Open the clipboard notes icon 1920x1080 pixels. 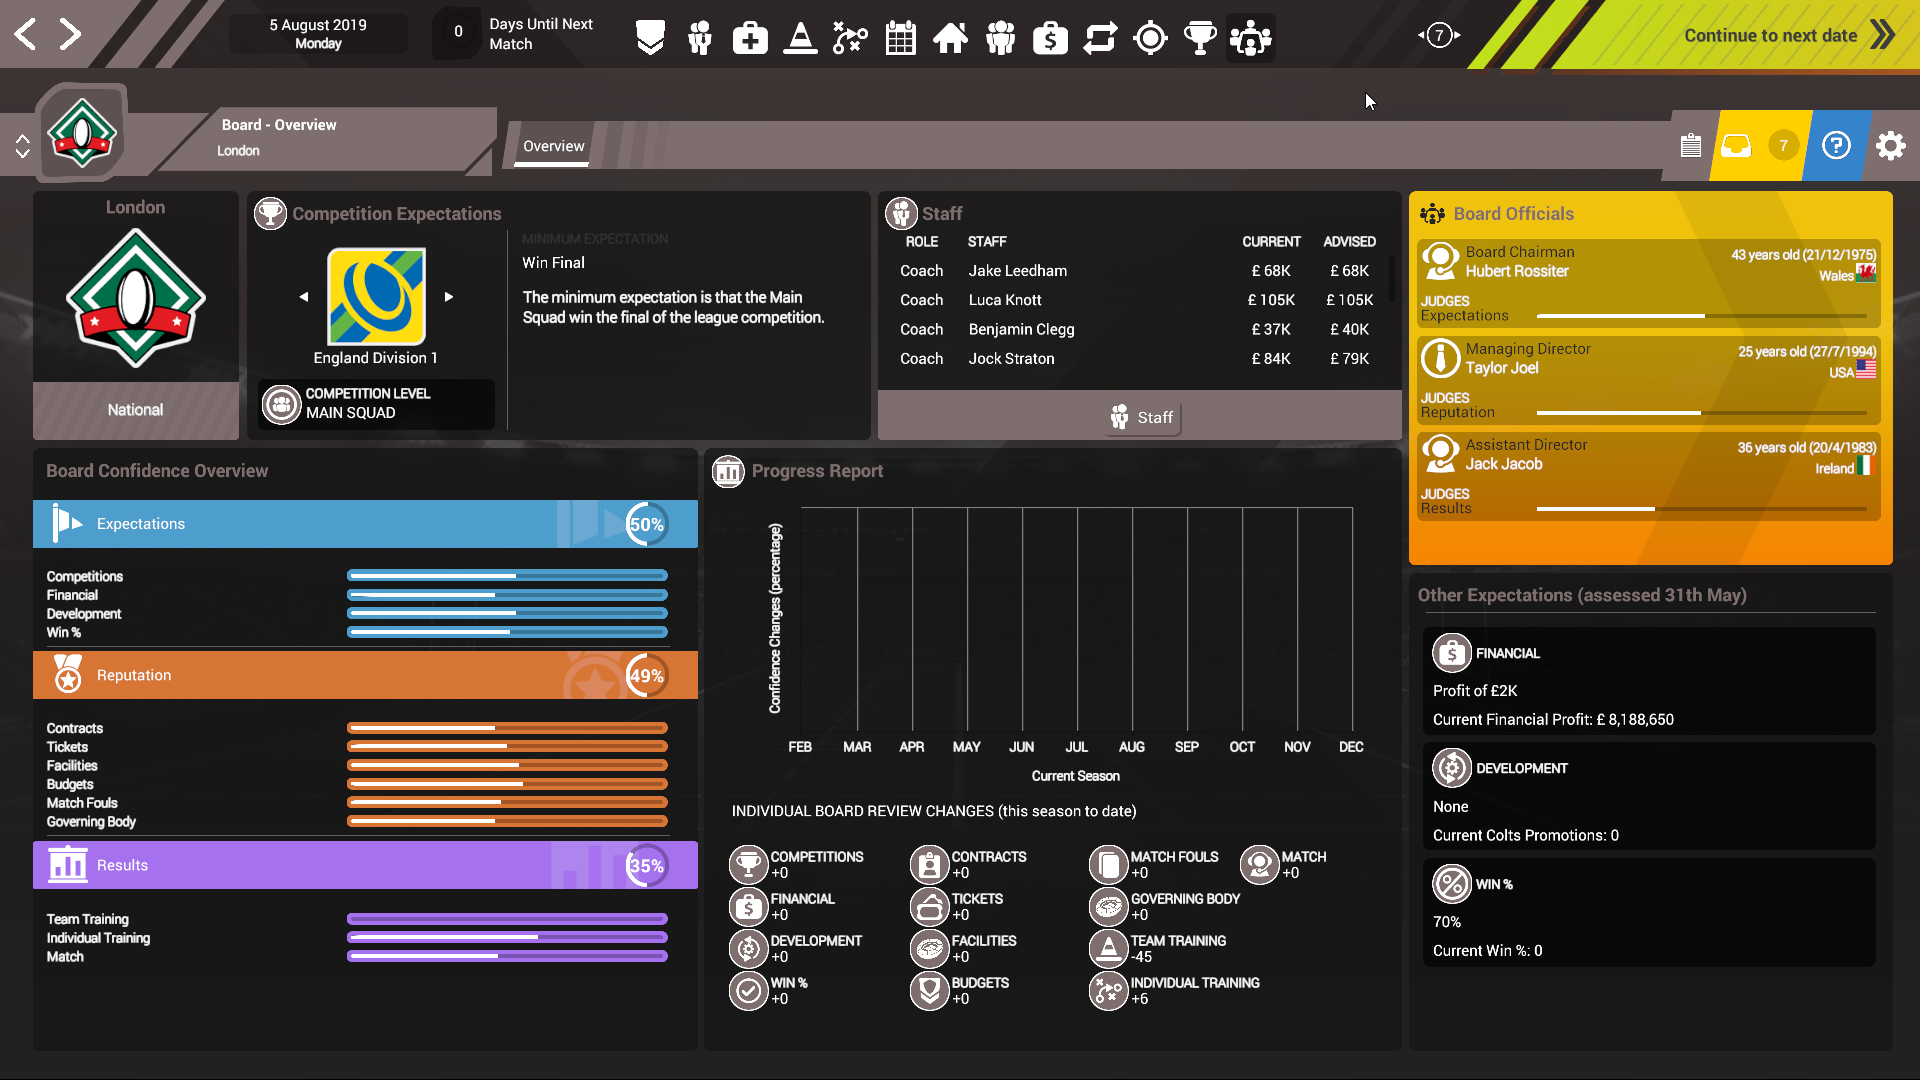coord(1690,146)
